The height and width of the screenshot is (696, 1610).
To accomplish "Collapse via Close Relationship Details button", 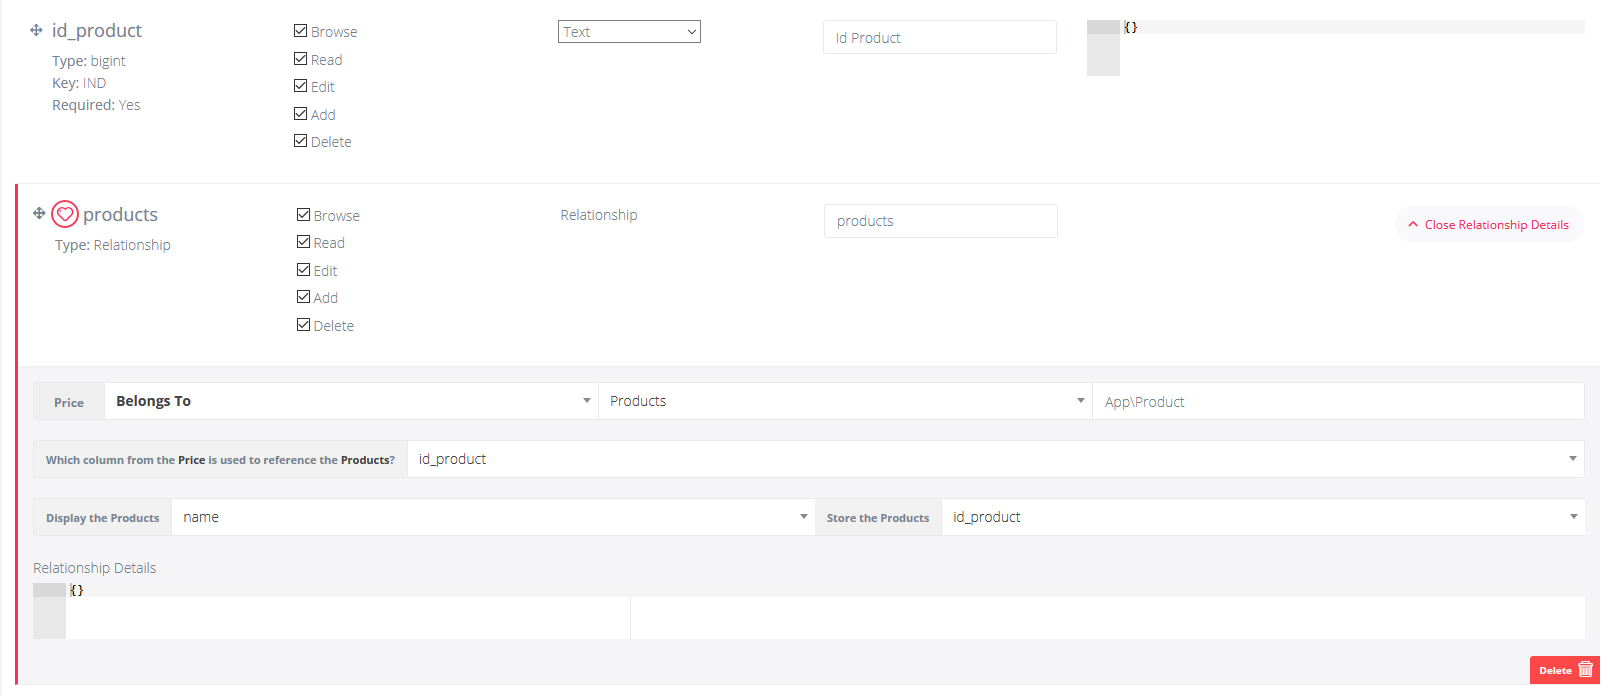I will (1489, 224).
